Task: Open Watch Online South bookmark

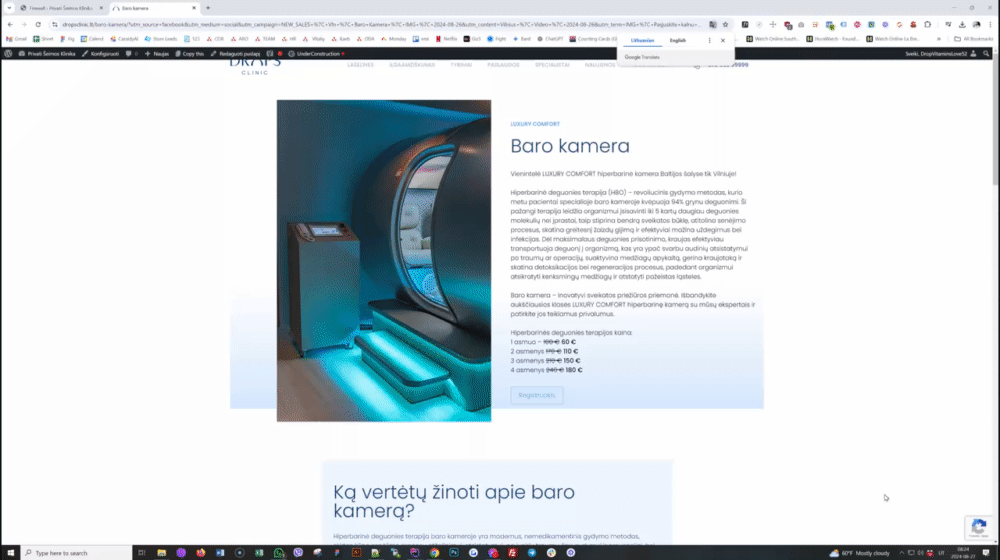Action: [772, 39]
